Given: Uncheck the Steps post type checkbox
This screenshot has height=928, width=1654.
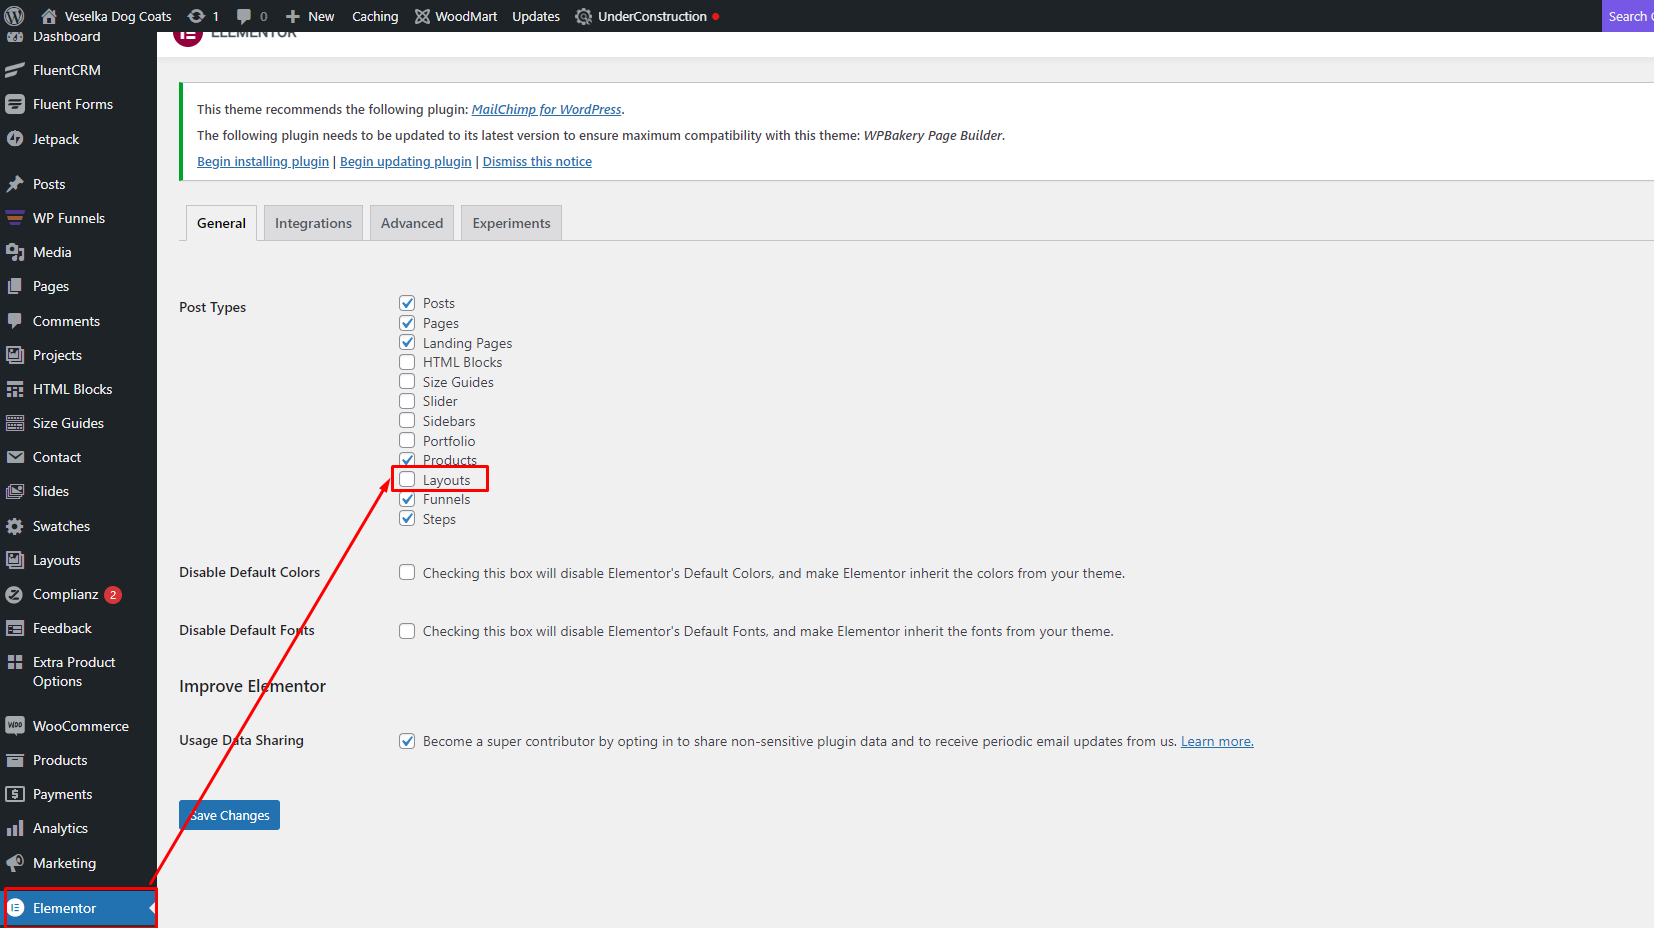Looking at the screenshot, I should tap(407, 518).
